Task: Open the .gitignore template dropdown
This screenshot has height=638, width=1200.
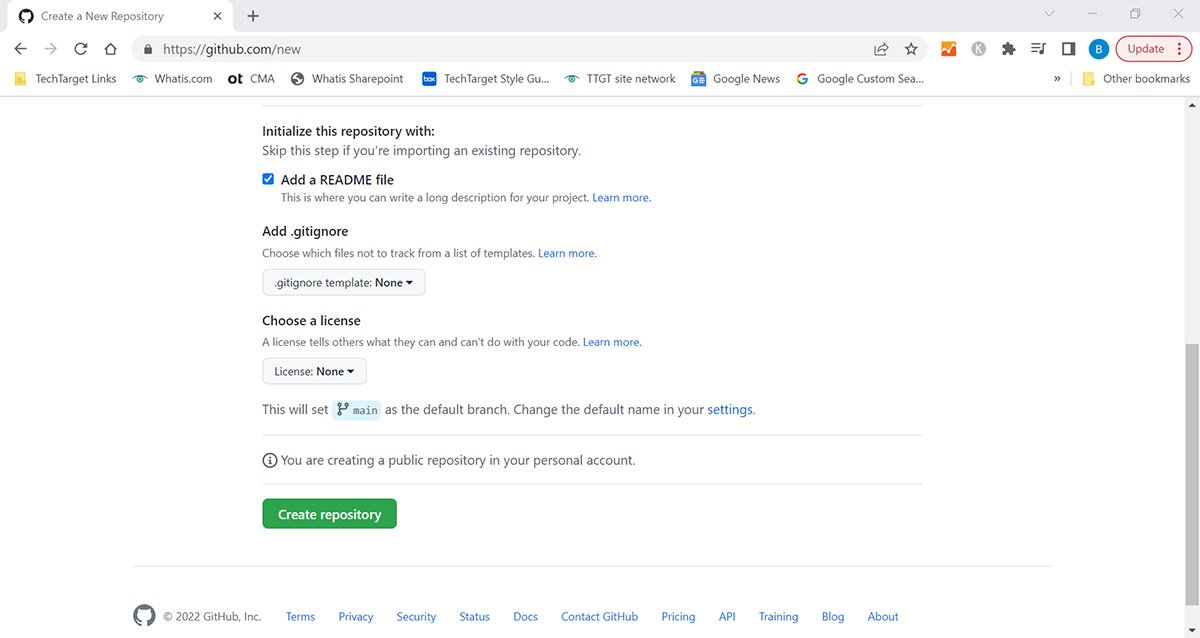Action: tap(344, 282)
